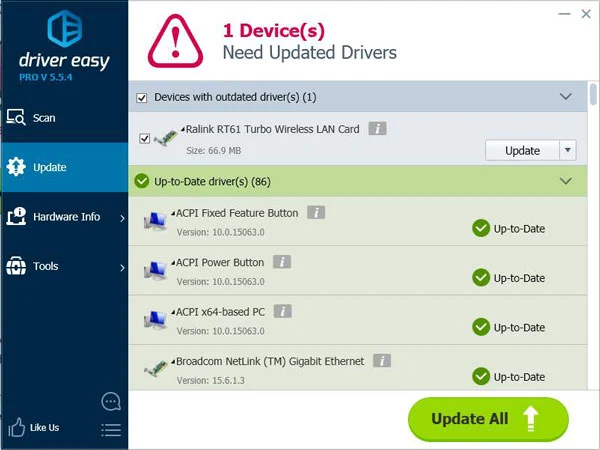Select the Update gear icon in sidebar

16,167
